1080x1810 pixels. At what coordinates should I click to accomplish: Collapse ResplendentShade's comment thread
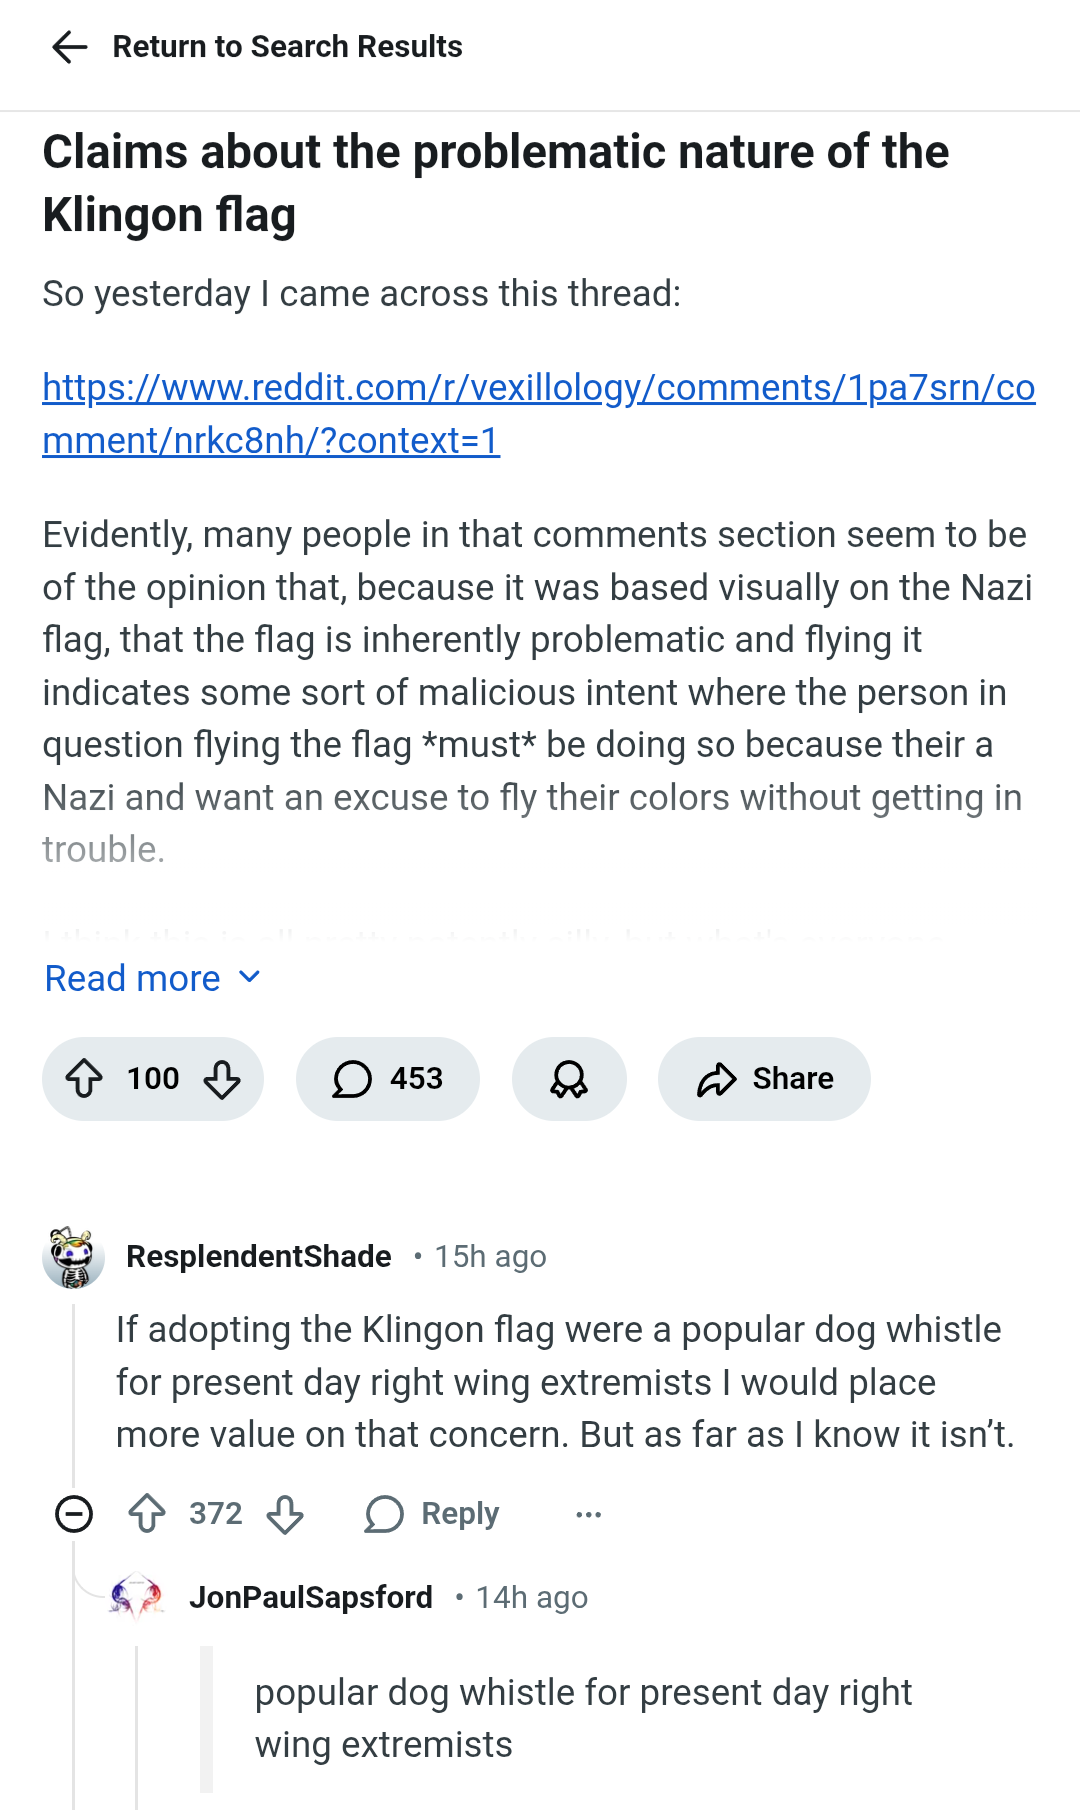[74, 1514]
